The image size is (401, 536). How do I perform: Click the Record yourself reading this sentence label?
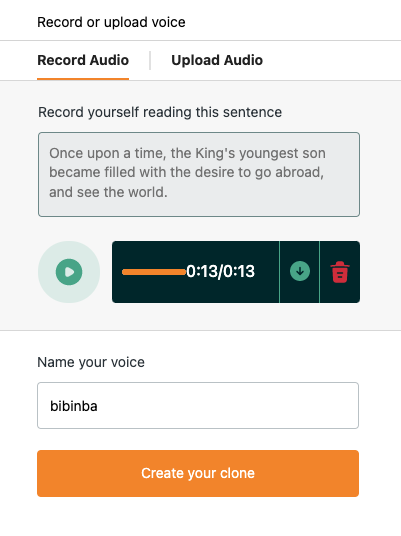click(x=160, y=112)
